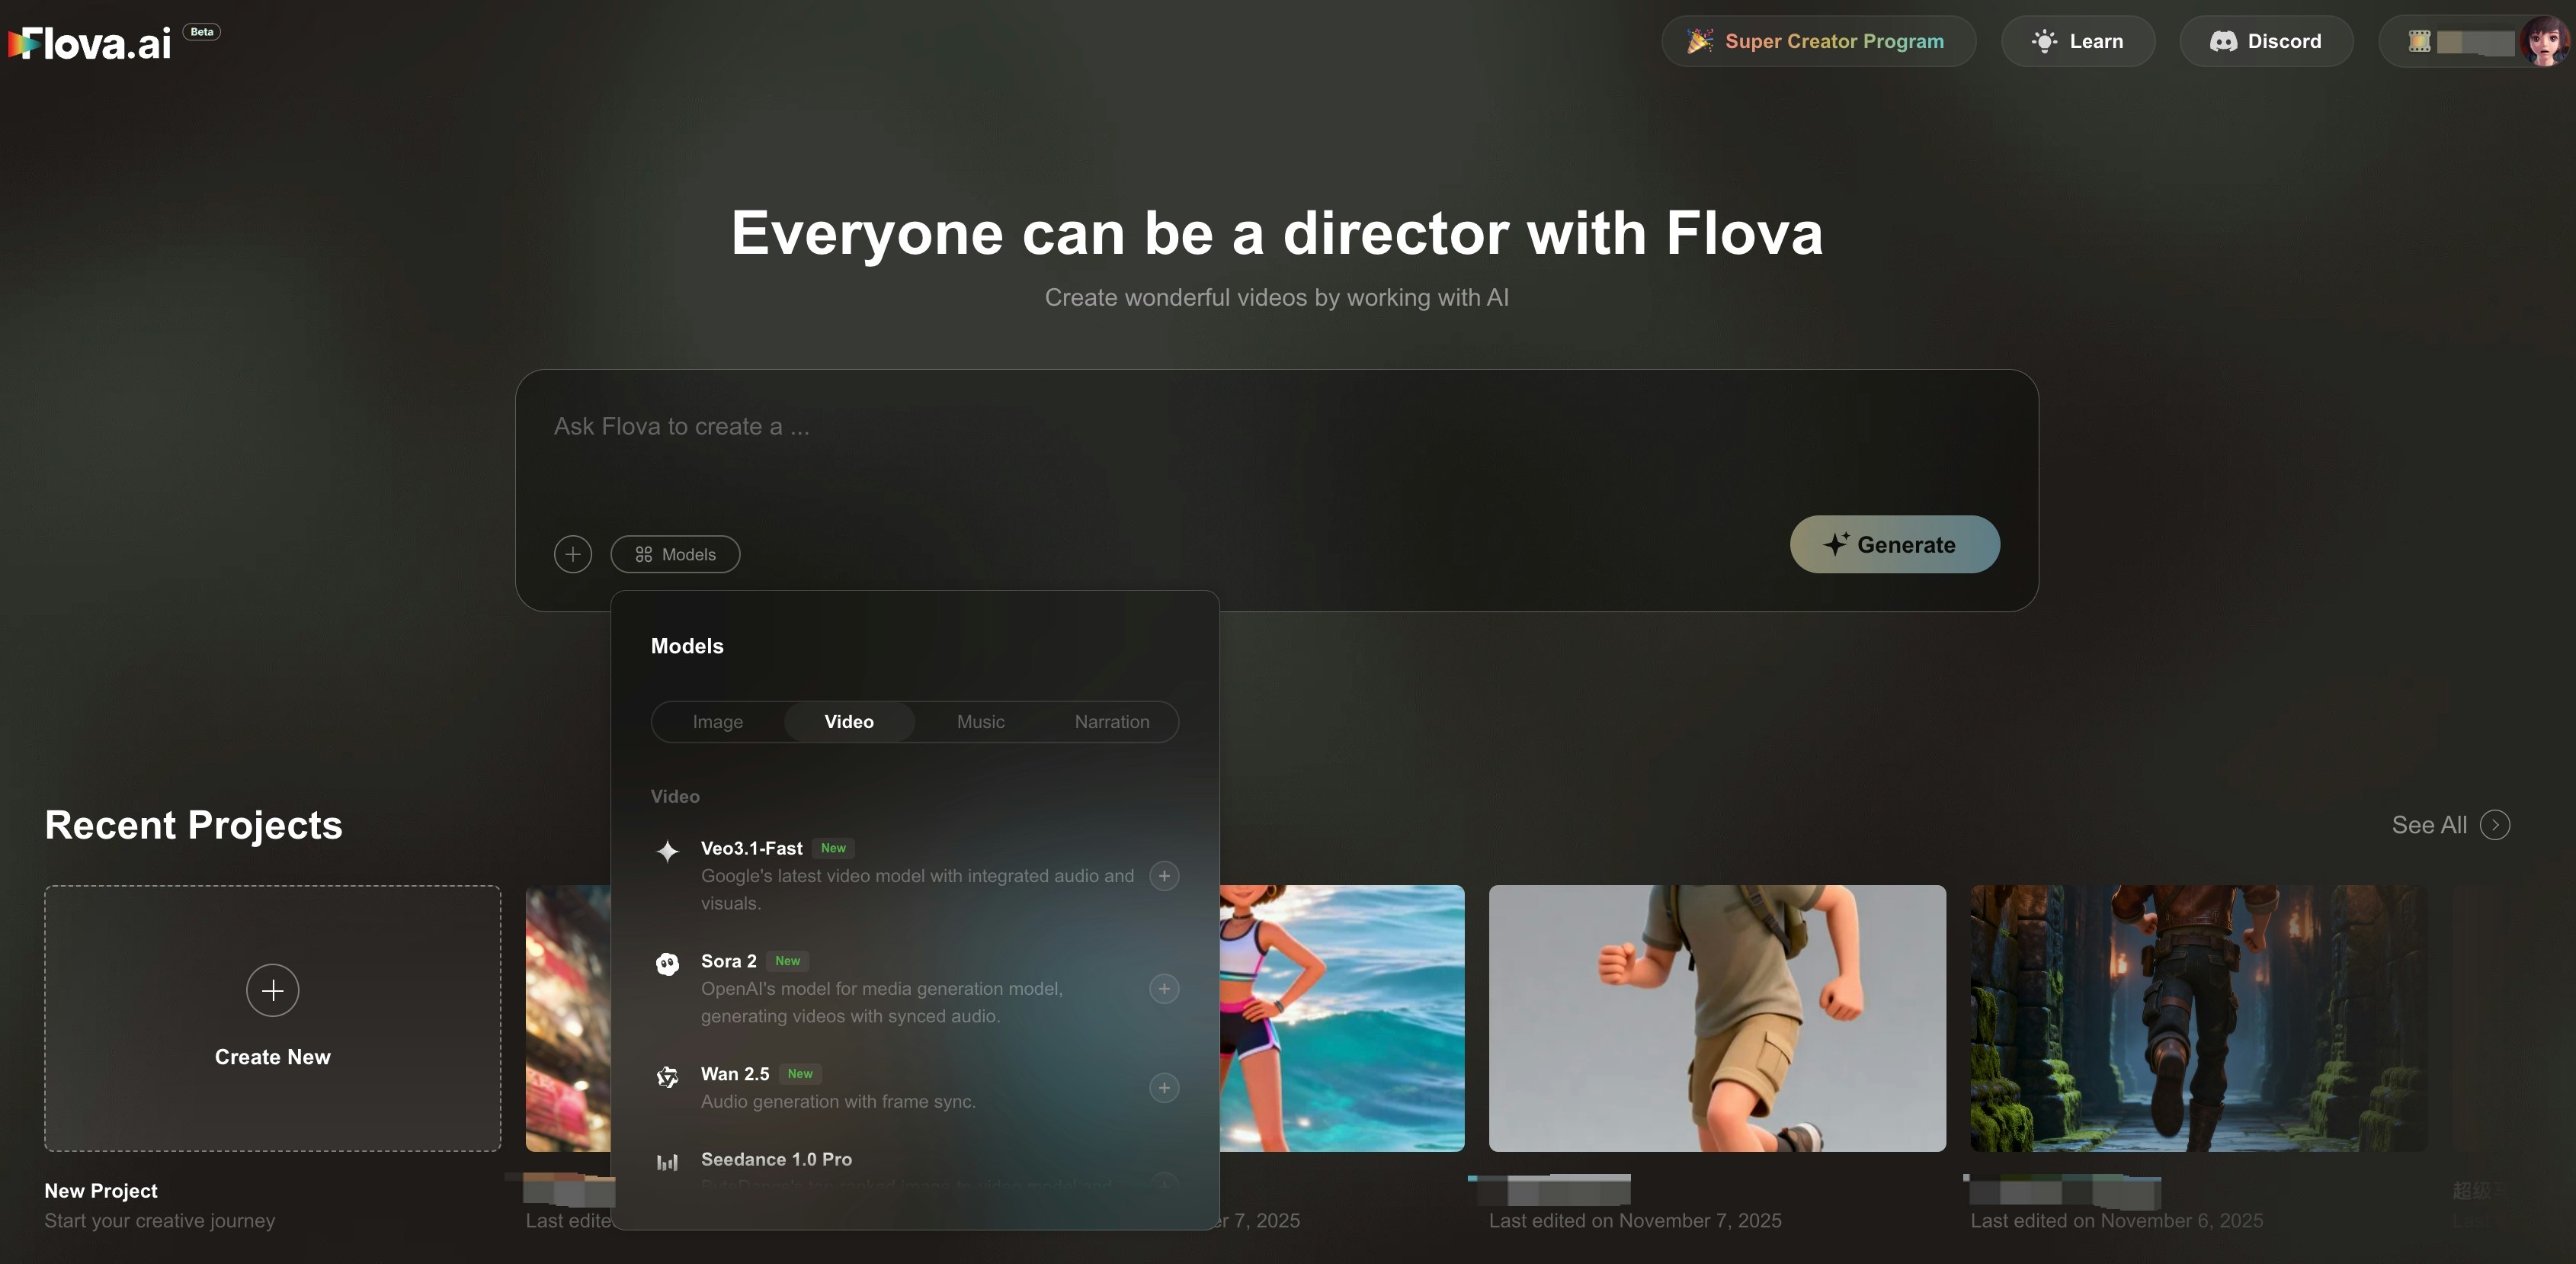Switch to the Music models tab
The width and height of the screenshot is (2576, 1264).
[980, 721]
